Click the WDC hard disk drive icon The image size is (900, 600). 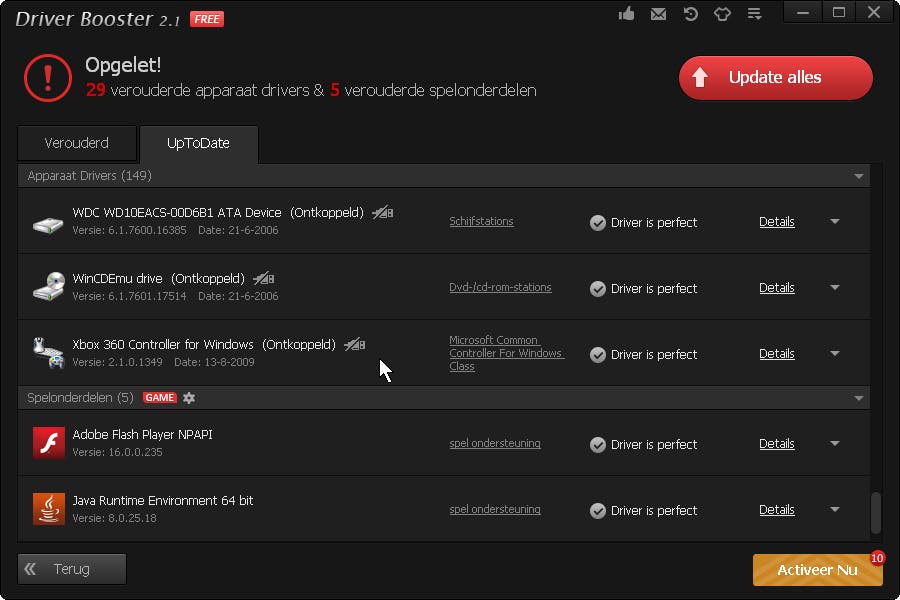pyautogui.click(x=48, y=224)
